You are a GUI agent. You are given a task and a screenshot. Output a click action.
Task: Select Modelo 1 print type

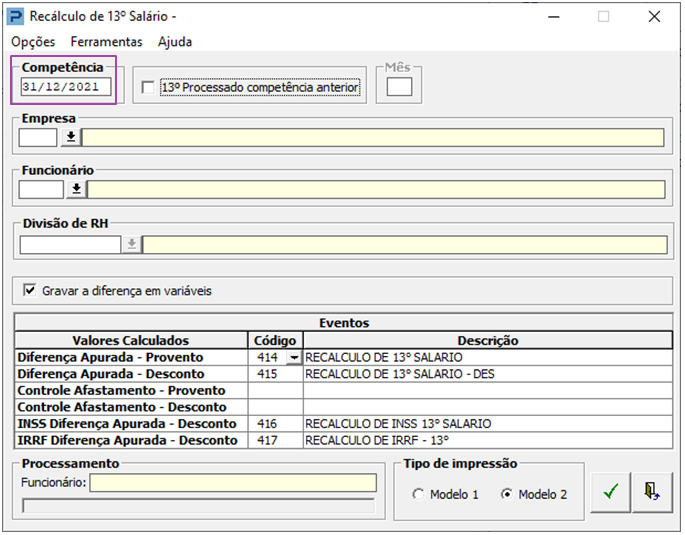418,495
